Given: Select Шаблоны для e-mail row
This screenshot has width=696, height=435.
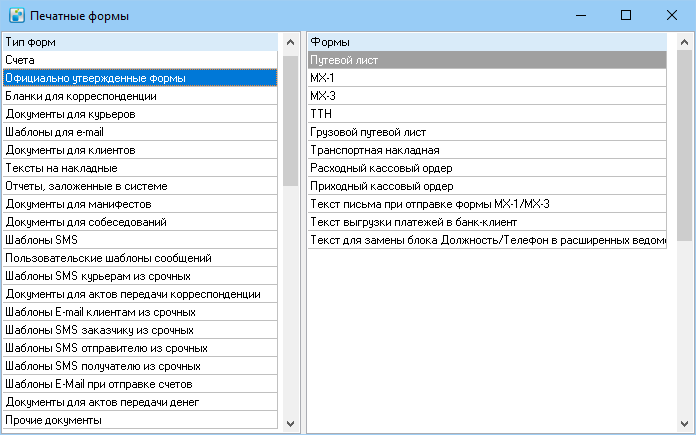Looking at the screenshot, I should point(140,132).
